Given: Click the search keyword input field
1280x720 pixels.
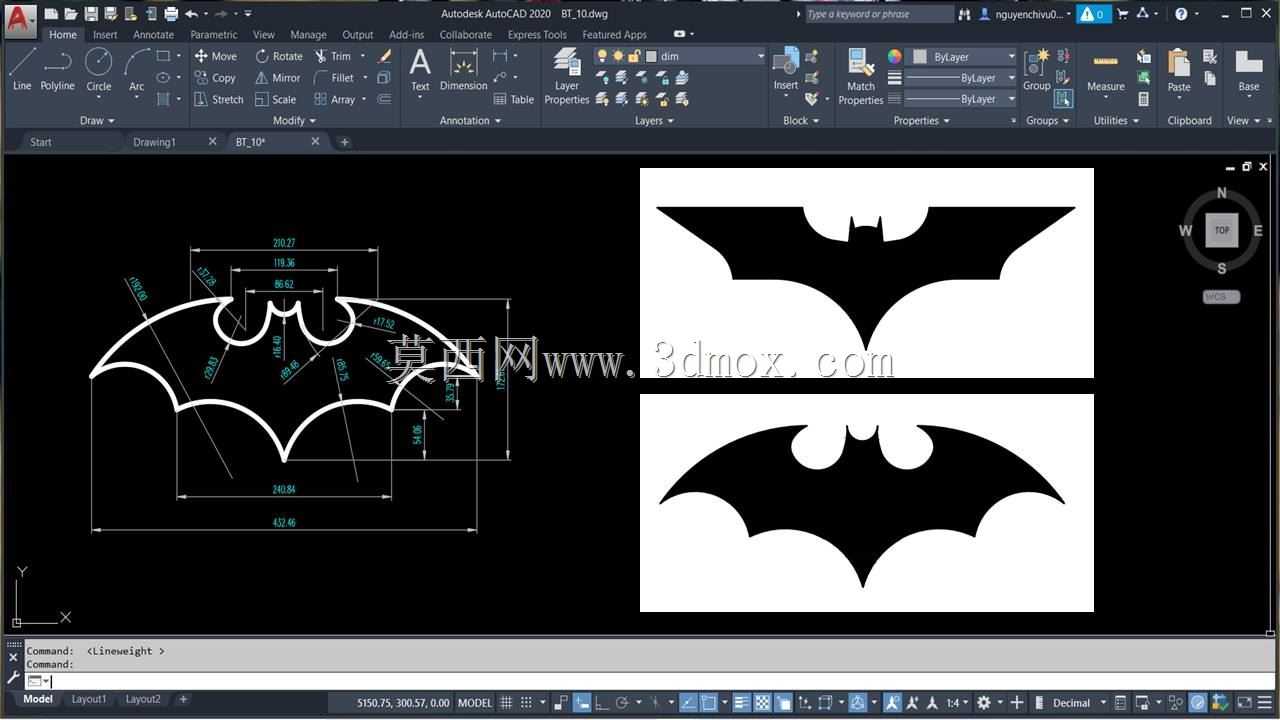Looking at the screenshot, I should point(879,14).
